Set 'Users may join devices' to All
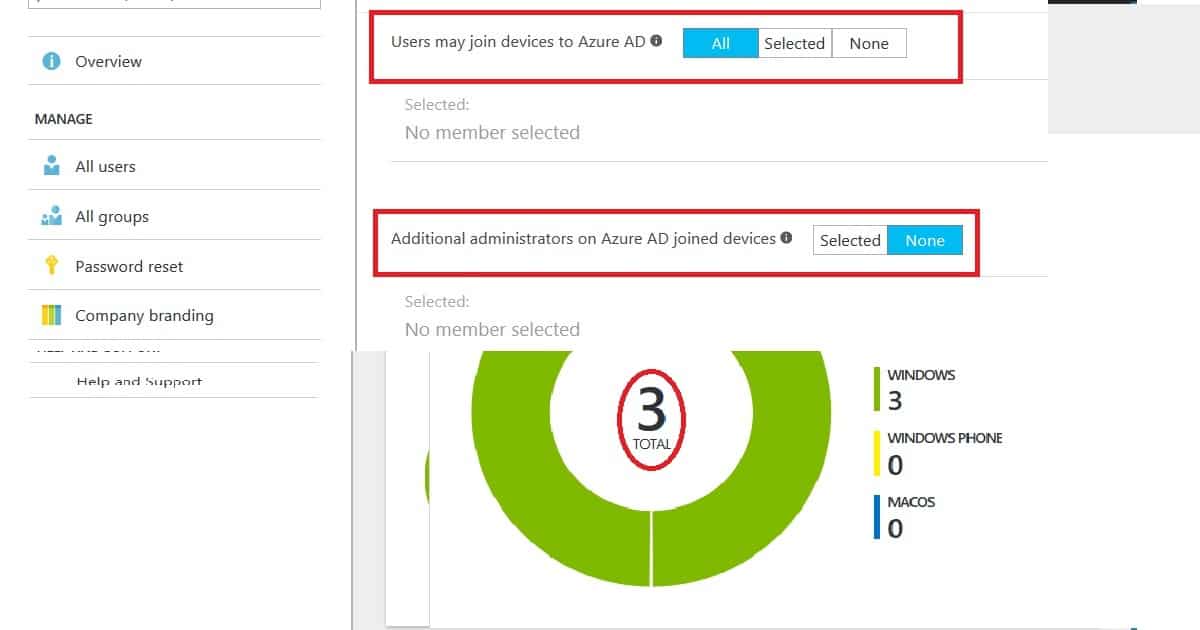Viewport: 1200px width, 630px height. click(720, 43)
